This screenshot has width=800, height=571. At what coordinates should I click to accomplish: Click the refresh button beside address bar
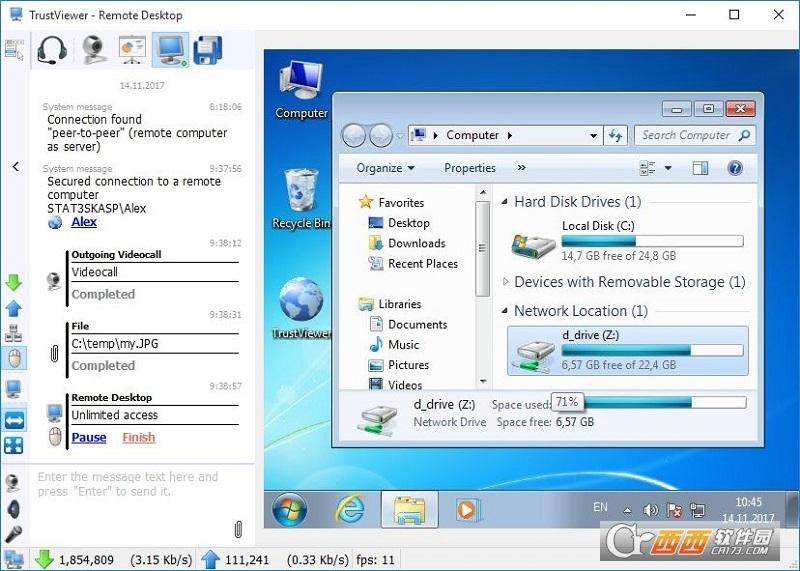pyautogui.click(x=615, y=136)
